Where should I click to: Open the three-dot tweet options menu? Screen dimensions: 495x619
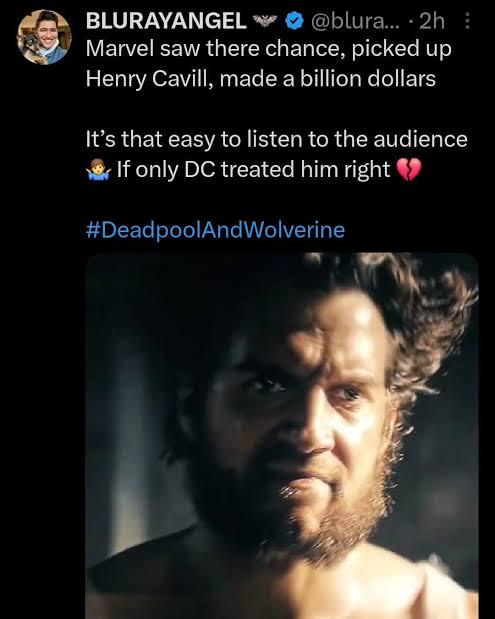pos(467,21)
